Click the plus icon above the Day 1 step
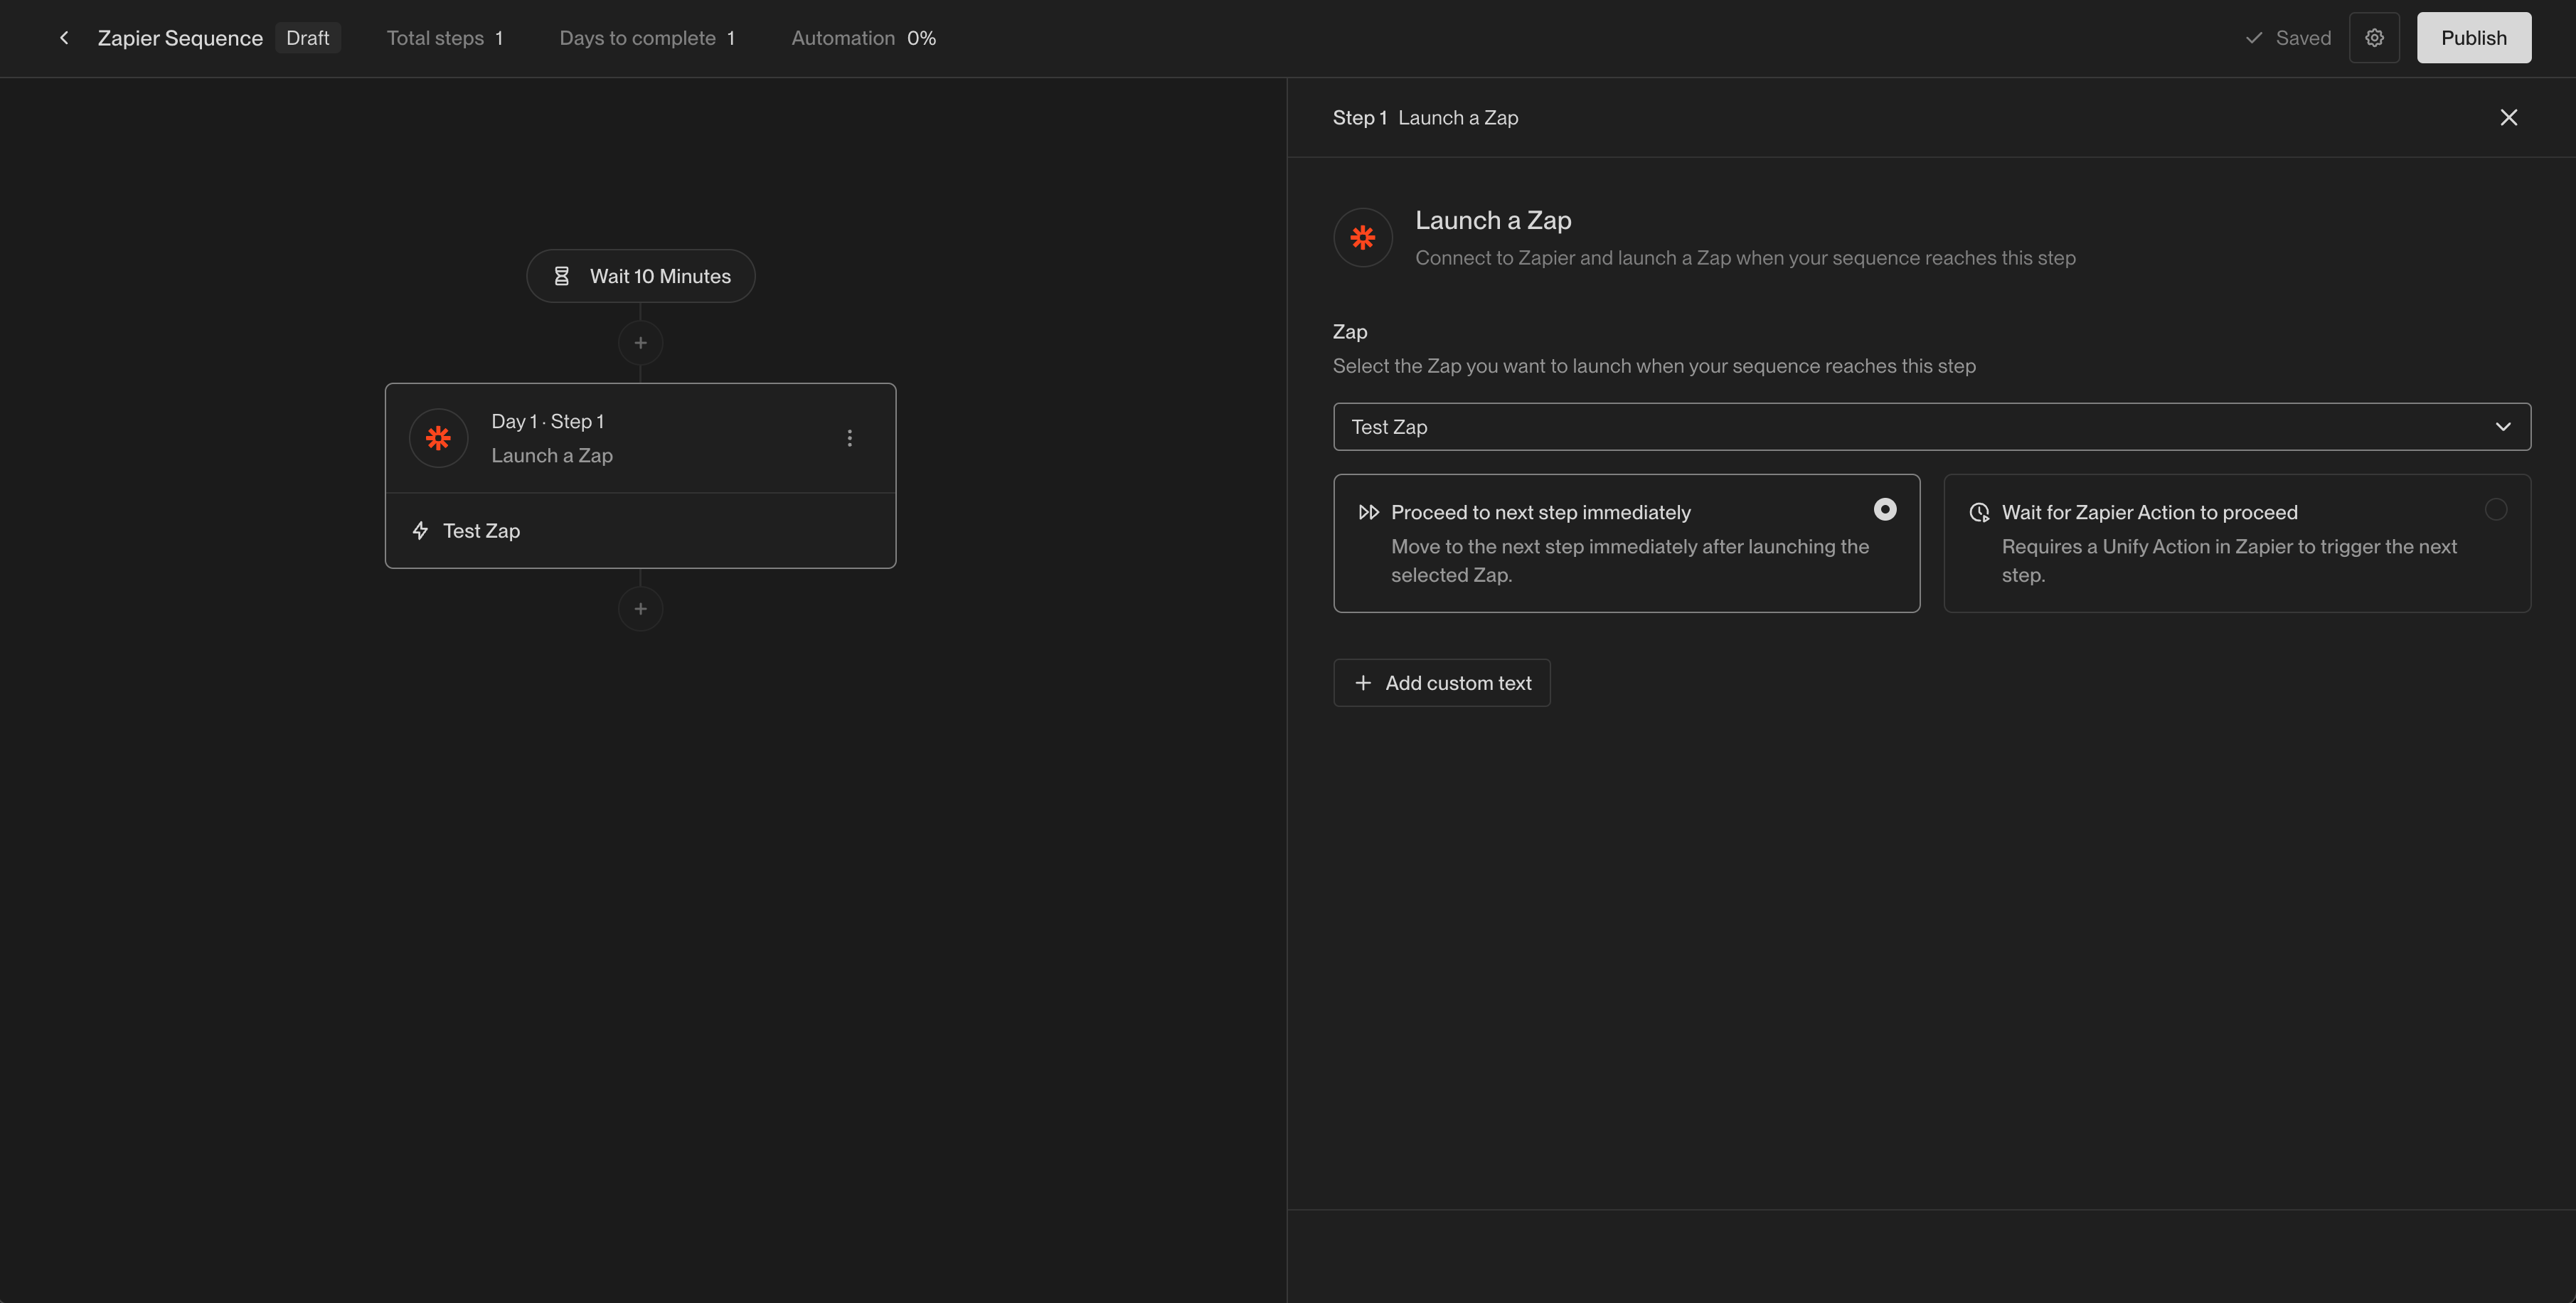 point(640,342)
